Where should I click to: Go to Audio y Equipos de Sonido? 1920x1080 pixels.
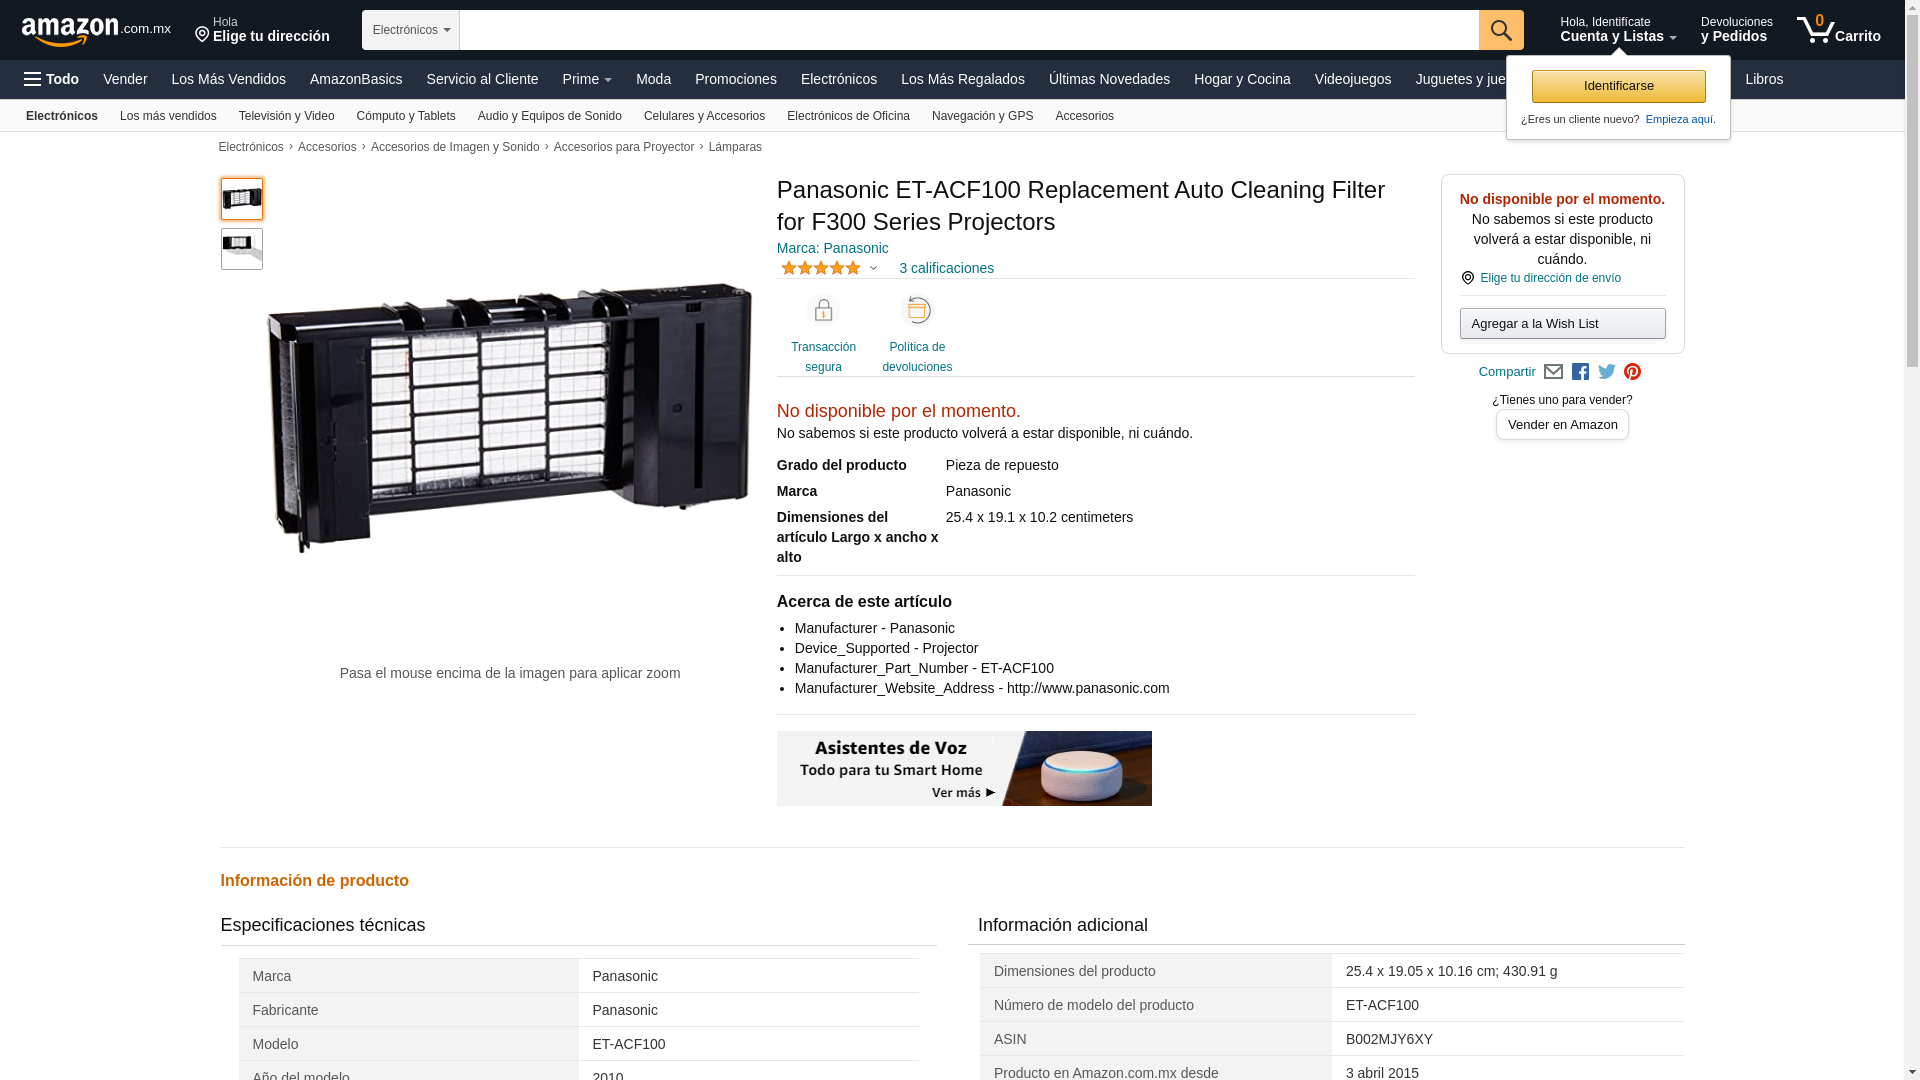click(x=549, y=116)
